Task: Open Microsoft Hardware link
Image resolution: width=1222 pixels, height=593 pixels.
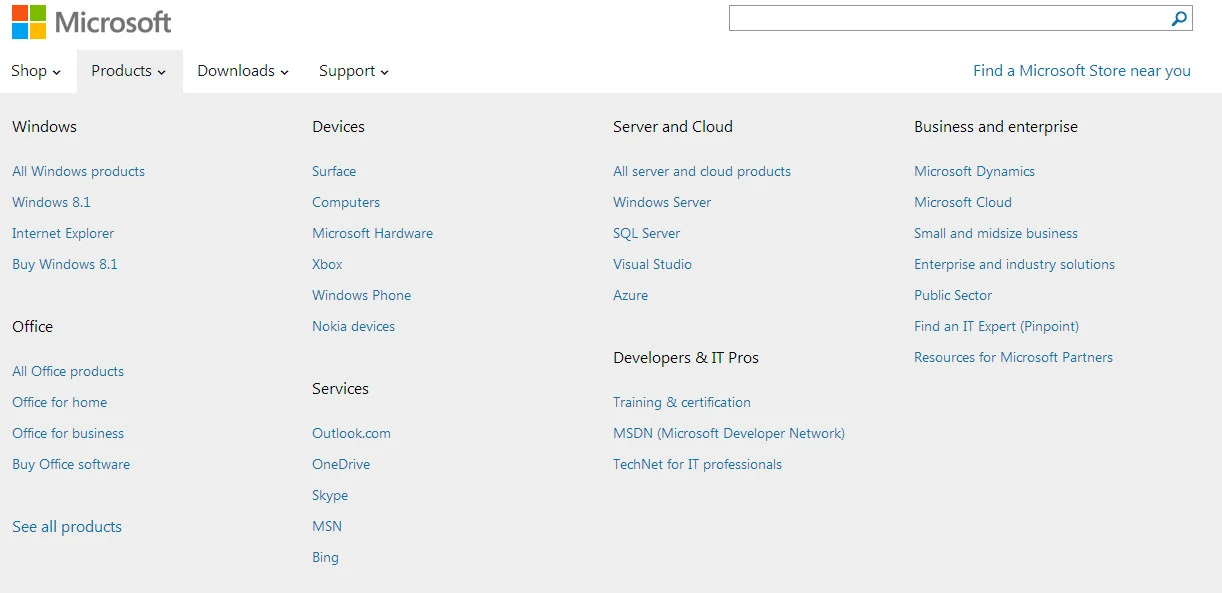Action: tap(372, 233)
